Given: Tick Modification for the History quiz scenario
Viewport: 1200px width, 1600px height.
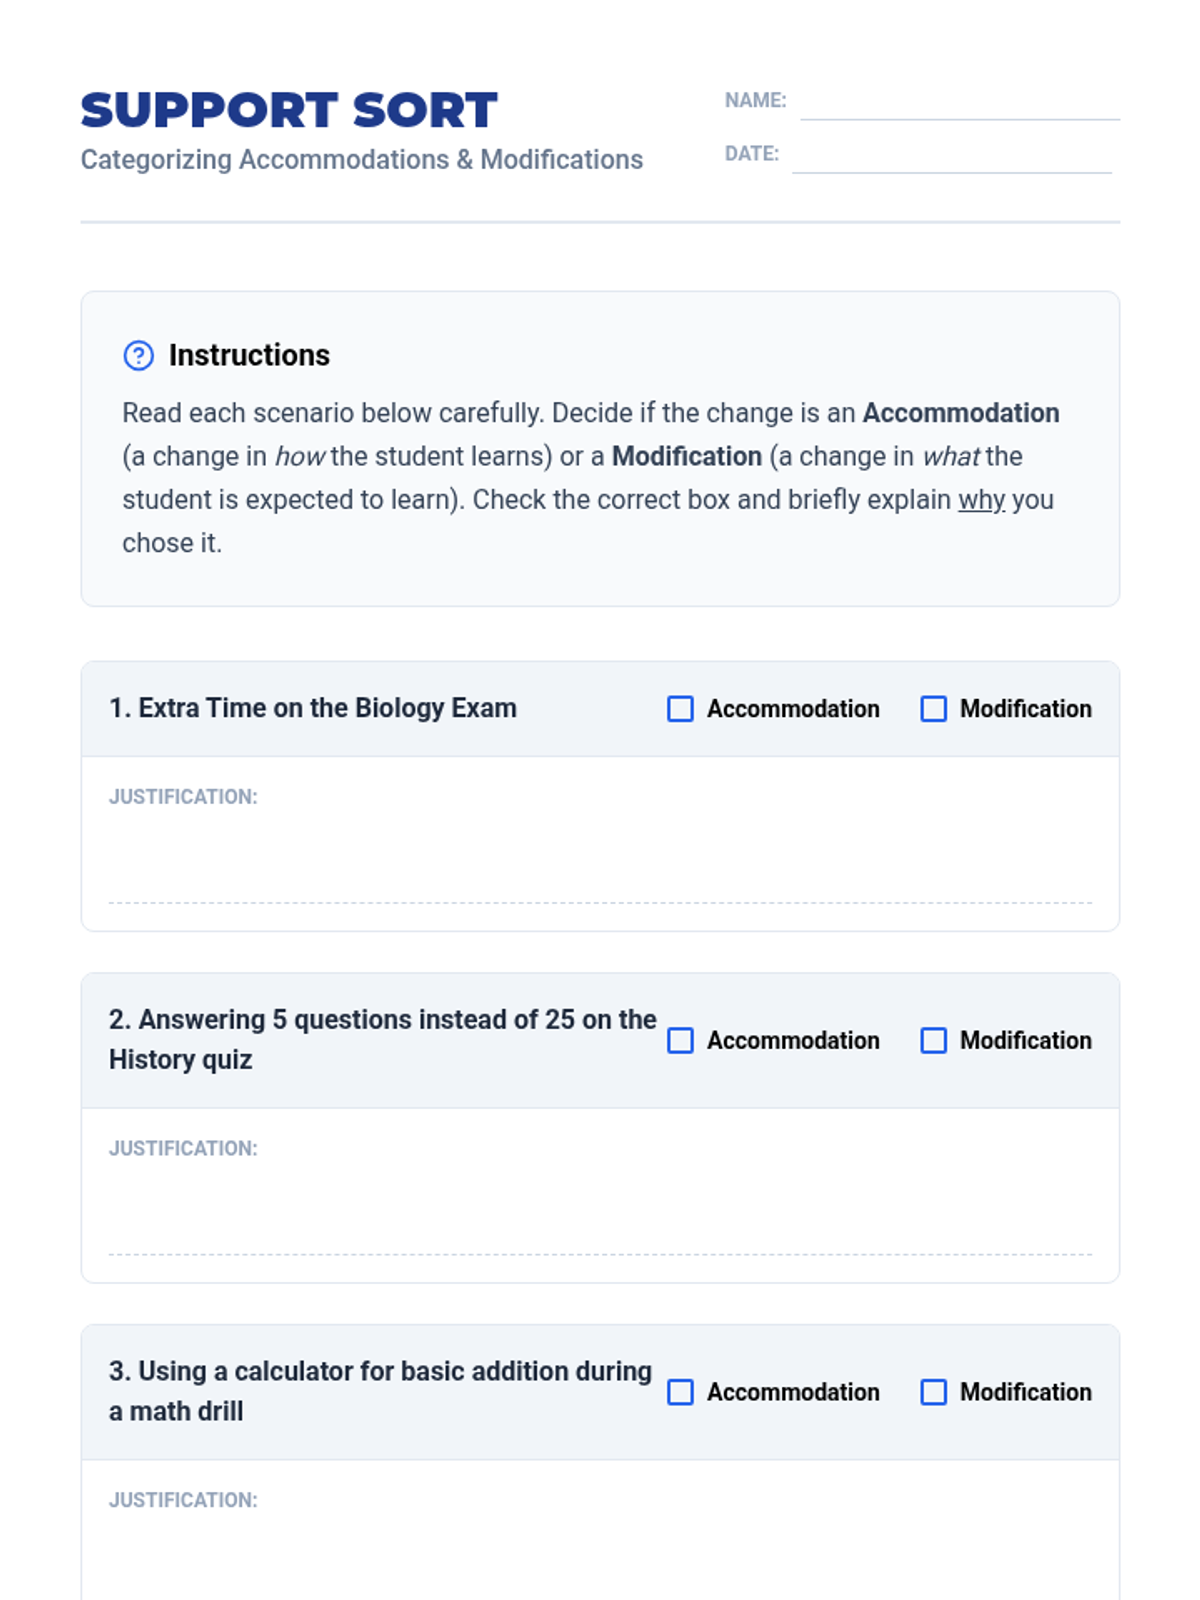Looking at the screenshot, I should pos(933,1041).
